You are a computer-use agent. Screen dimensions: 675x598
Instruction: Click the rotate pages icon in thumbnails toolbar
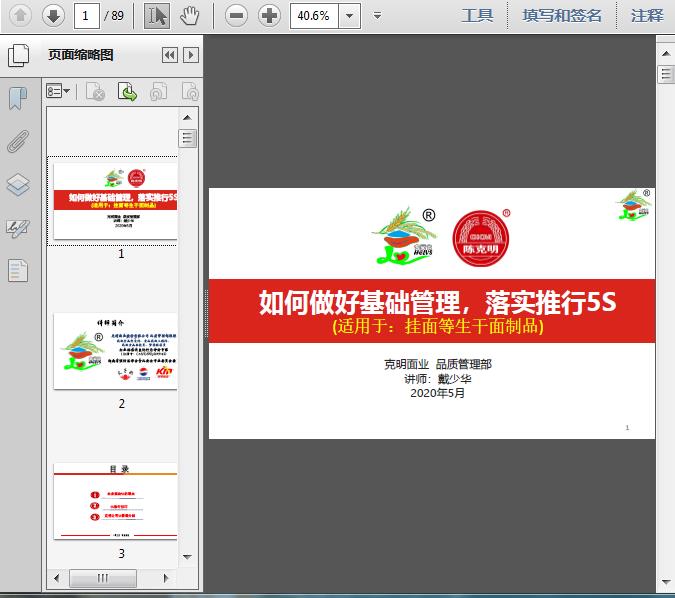tap(159, 91)
